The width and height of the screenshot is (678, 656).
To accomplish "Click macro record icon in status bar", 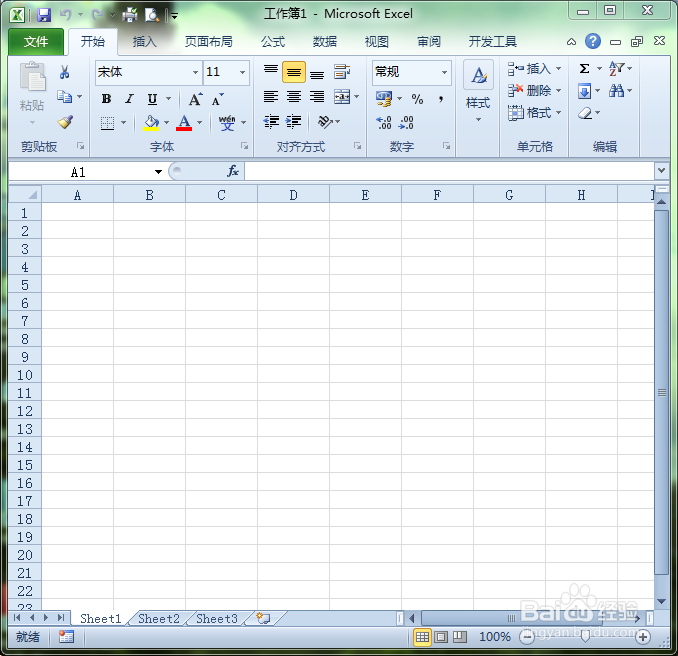I will pos(66,637).
